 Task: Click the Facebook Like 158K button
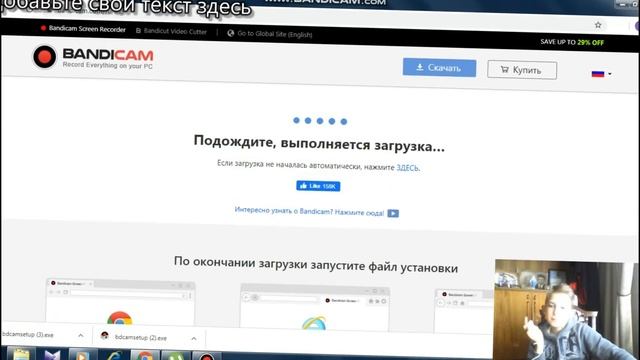click(318, 186)
